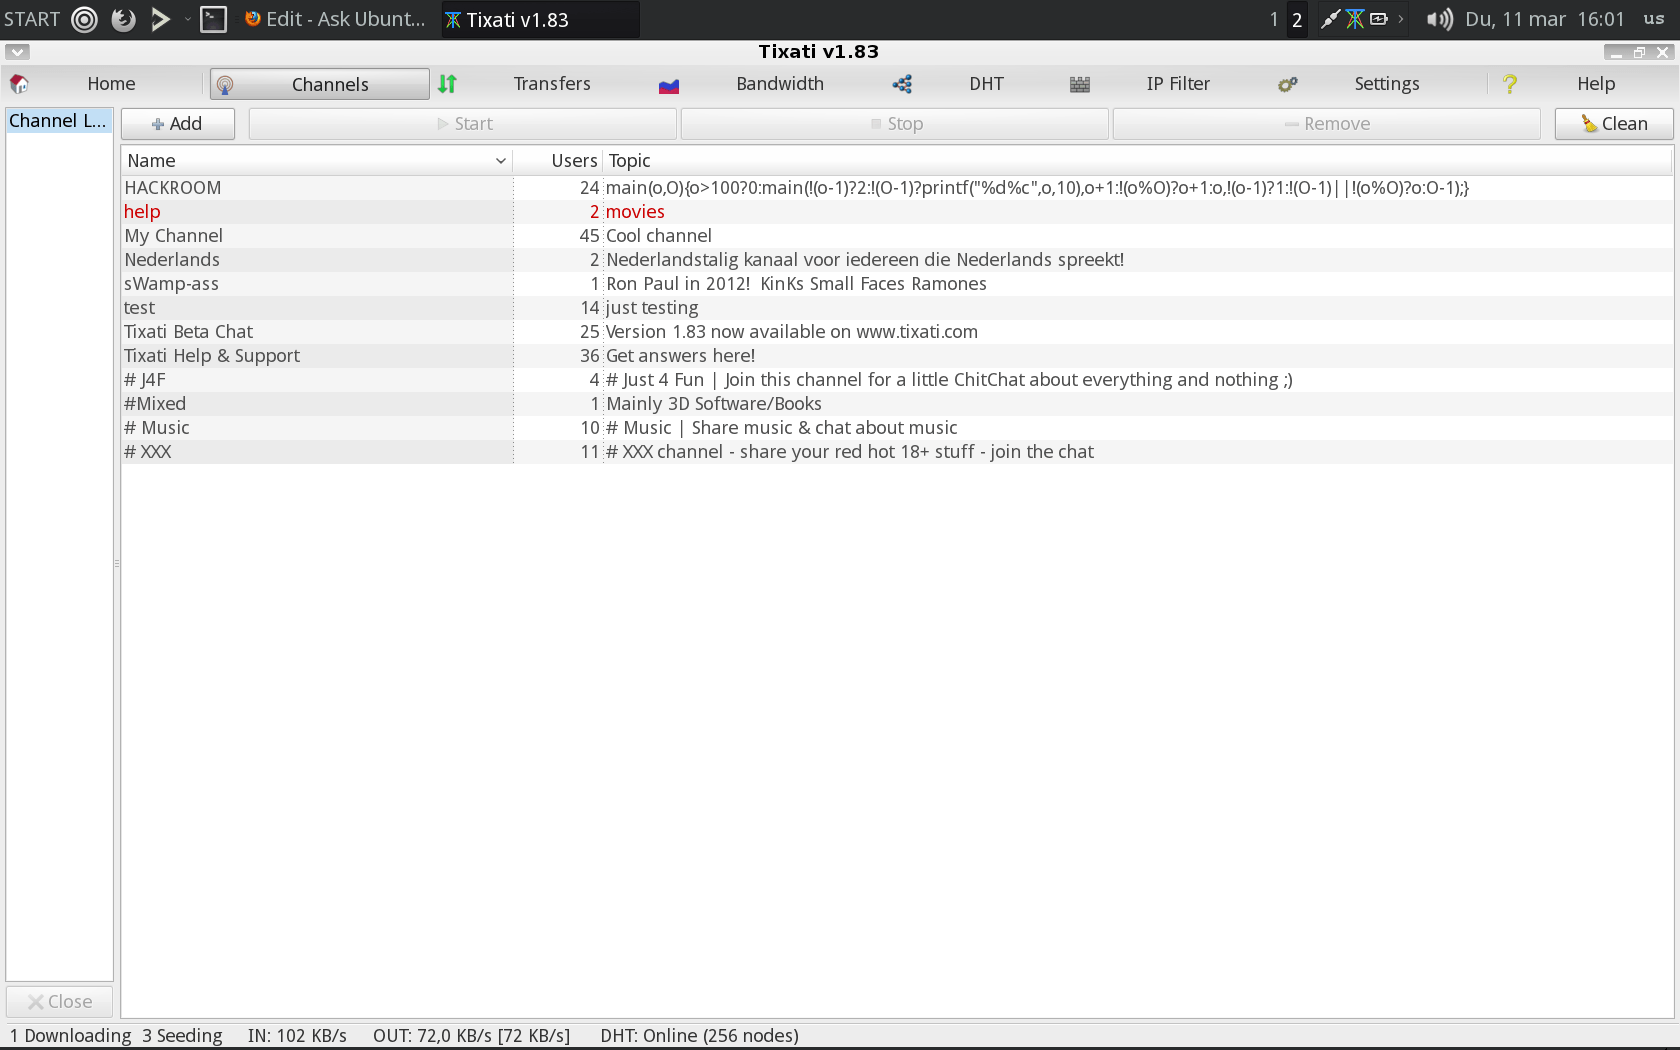1680x1050 pixels.
Task: Select the red help channel row
Action: click(x=897, y=212)
